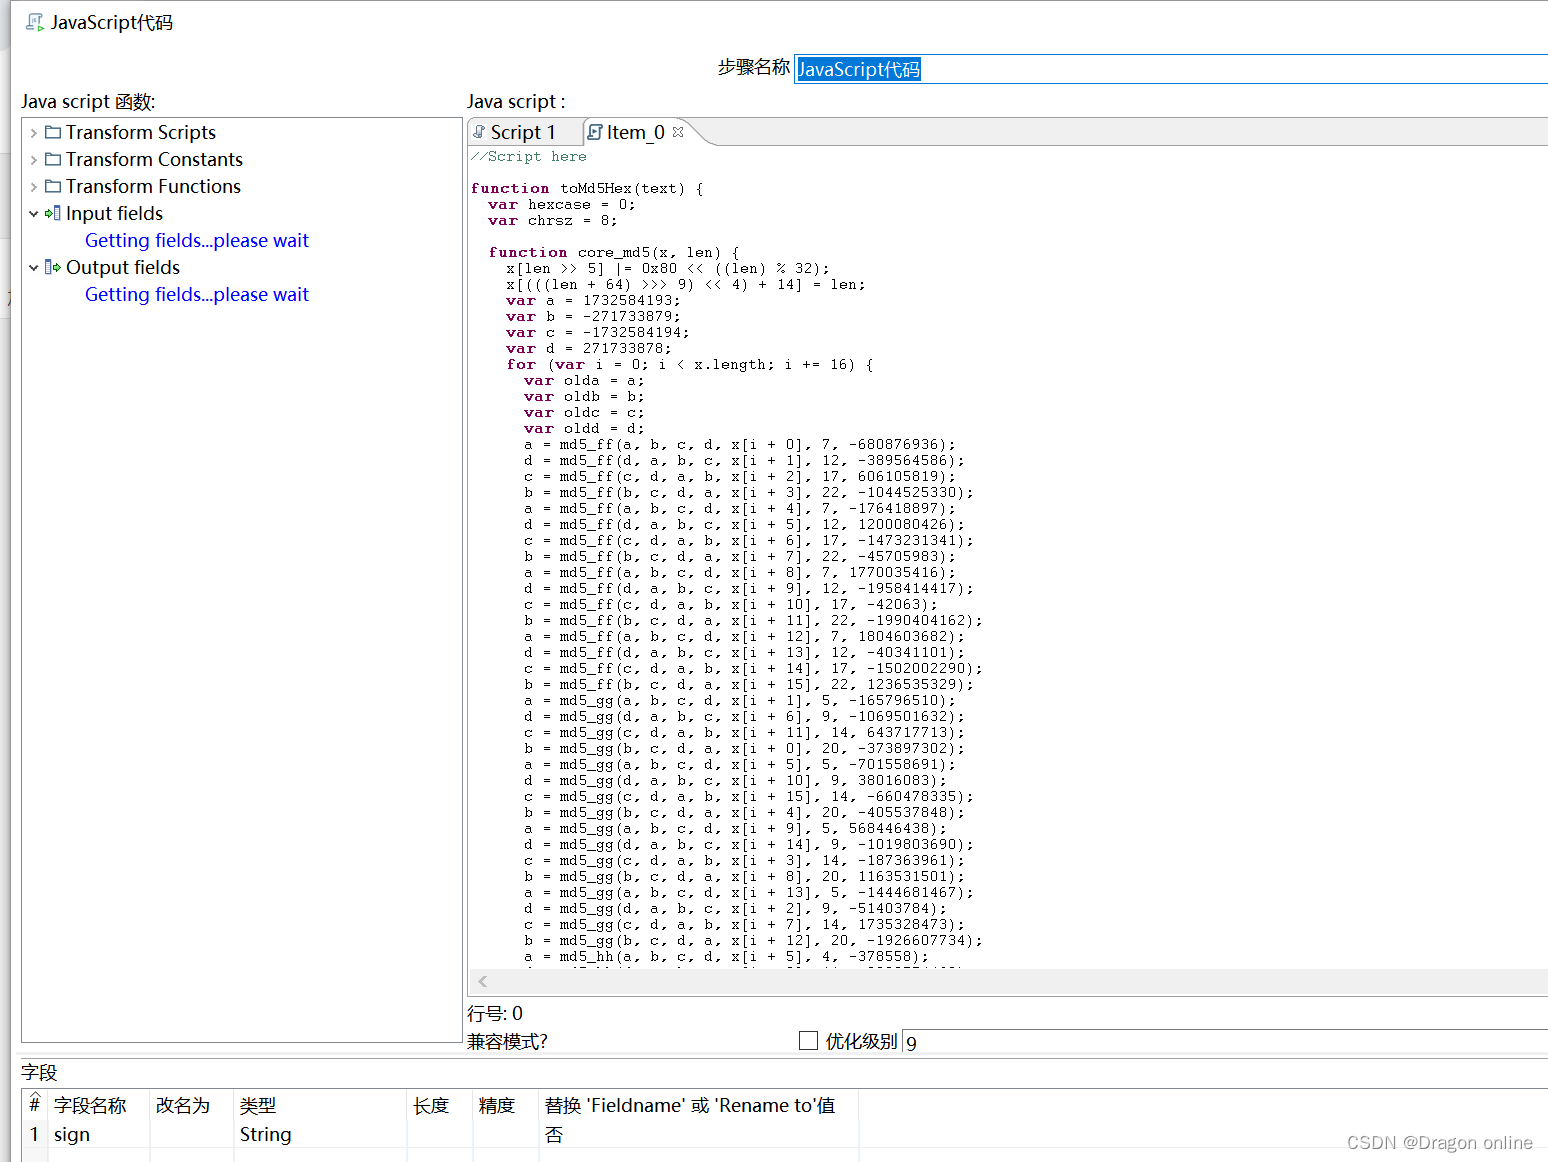Click the Transform Functions folder icon
The width and height of the screenshot is (1548, 1162).
53,186
